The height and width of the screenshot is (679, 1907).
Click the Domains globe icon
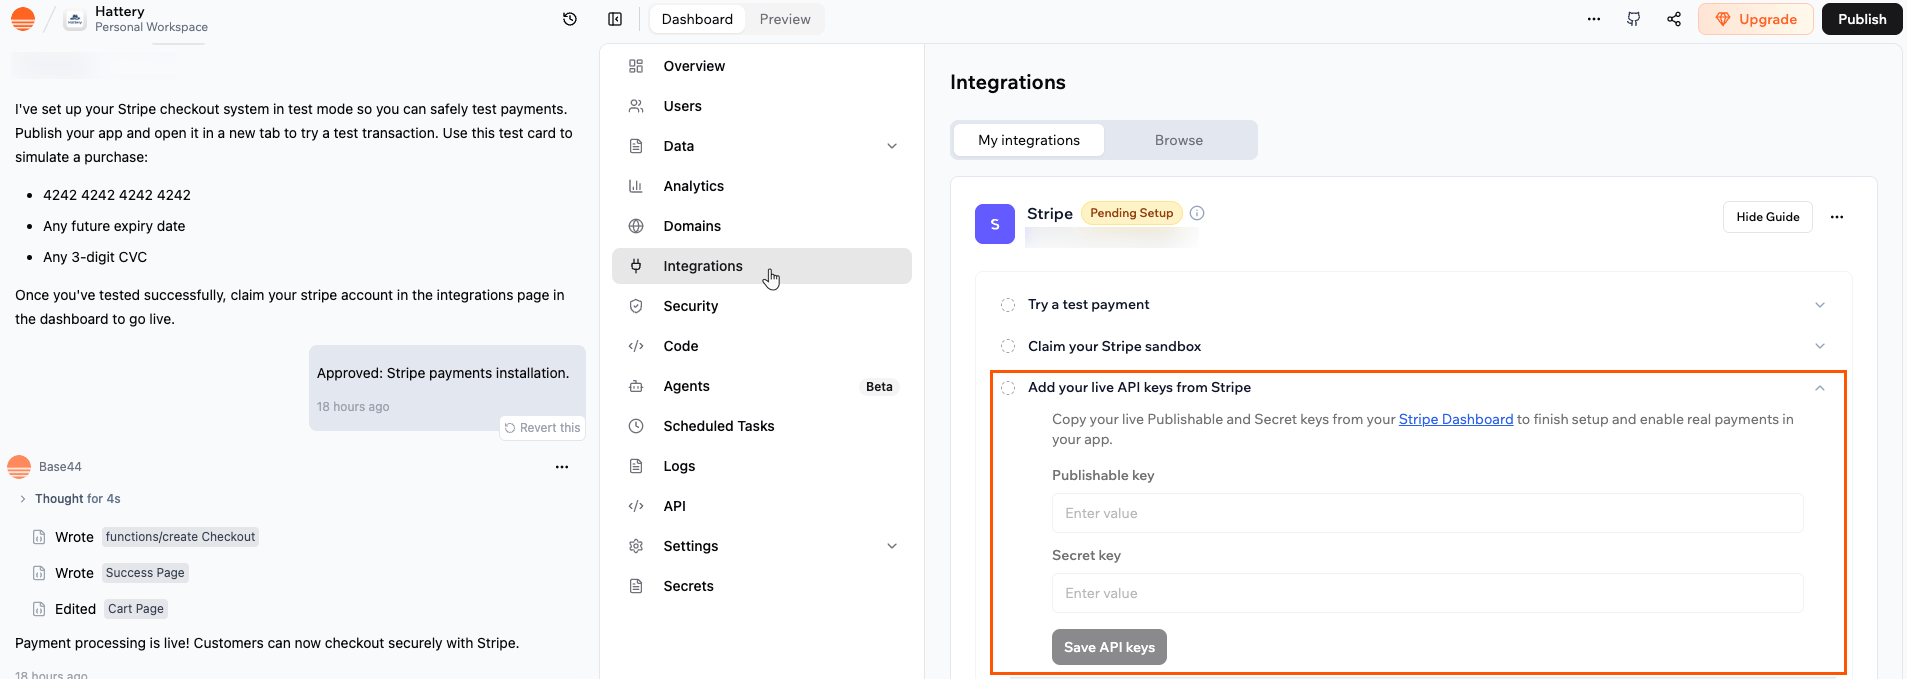pyautogui.click(x=636, y=226)
